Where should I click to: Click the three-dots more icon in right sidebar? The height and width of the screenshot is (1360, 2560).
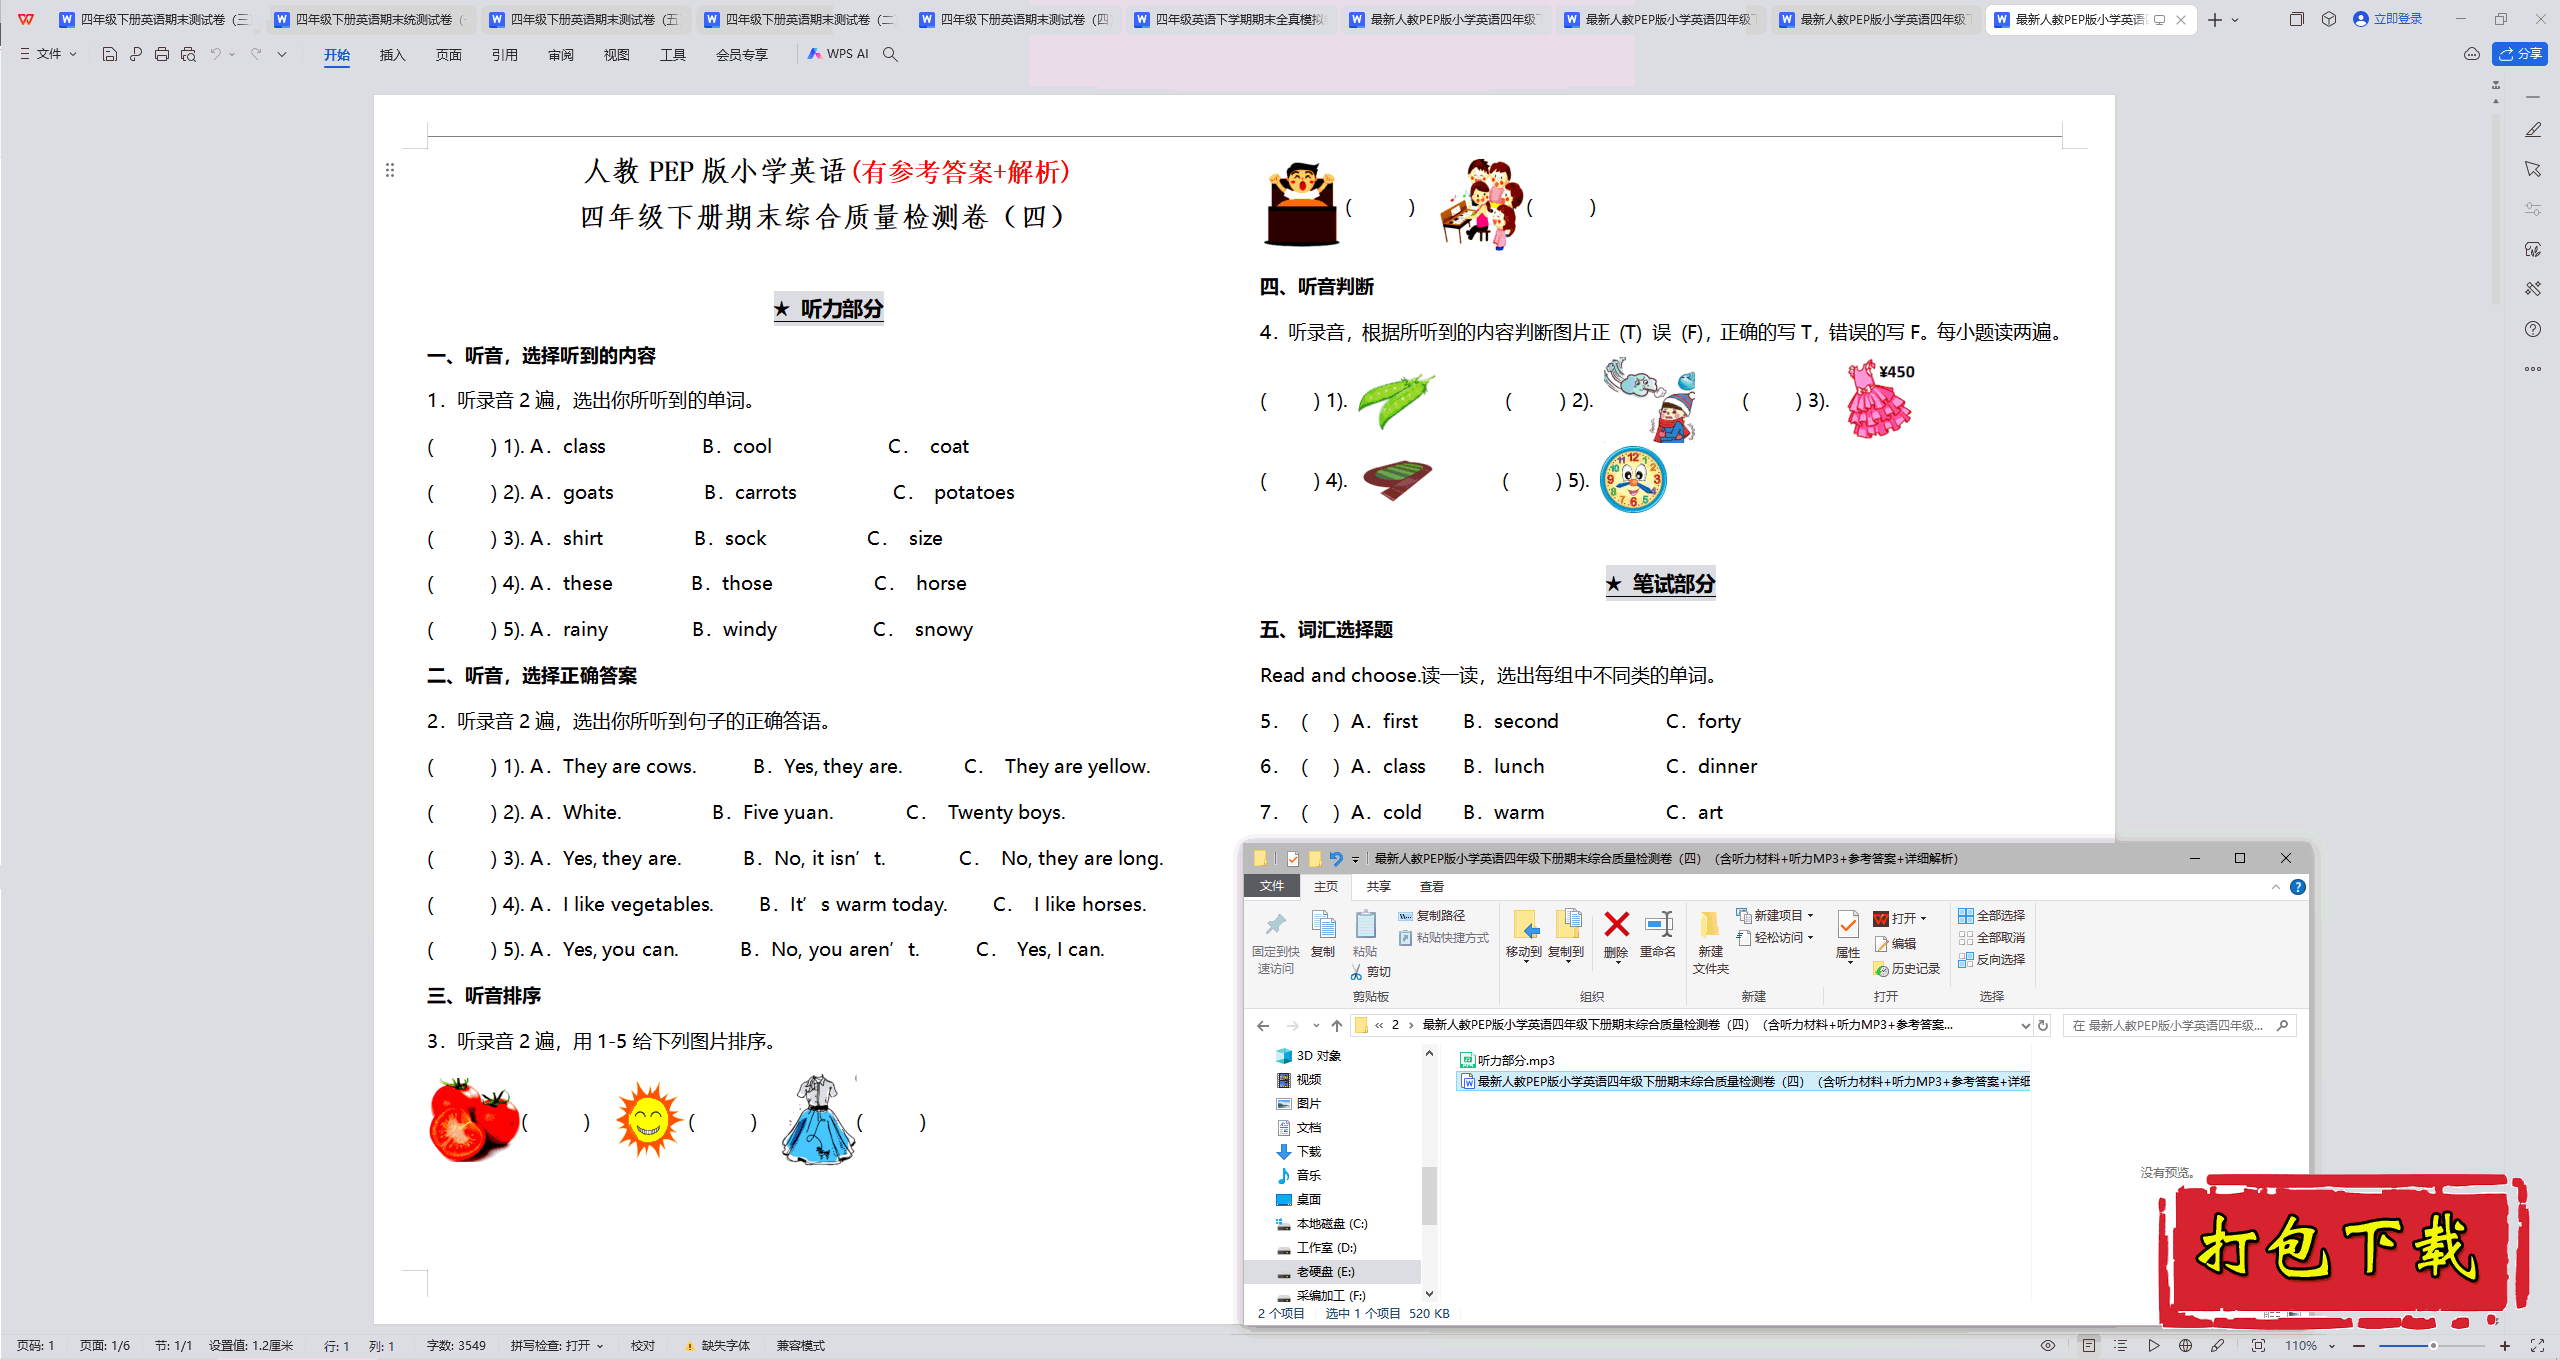2533,369
